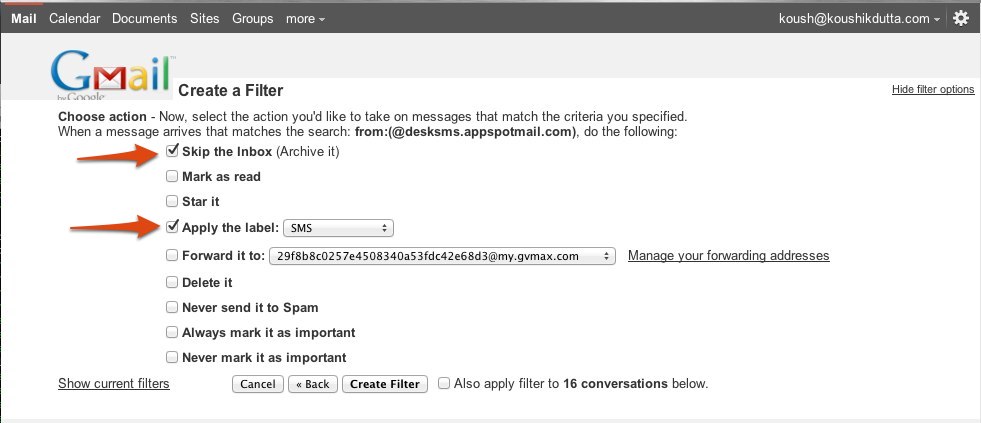This screenshot has width=981, height=423.
Task: Go to Calendar in top bar
Action: (x=74, y=18)
